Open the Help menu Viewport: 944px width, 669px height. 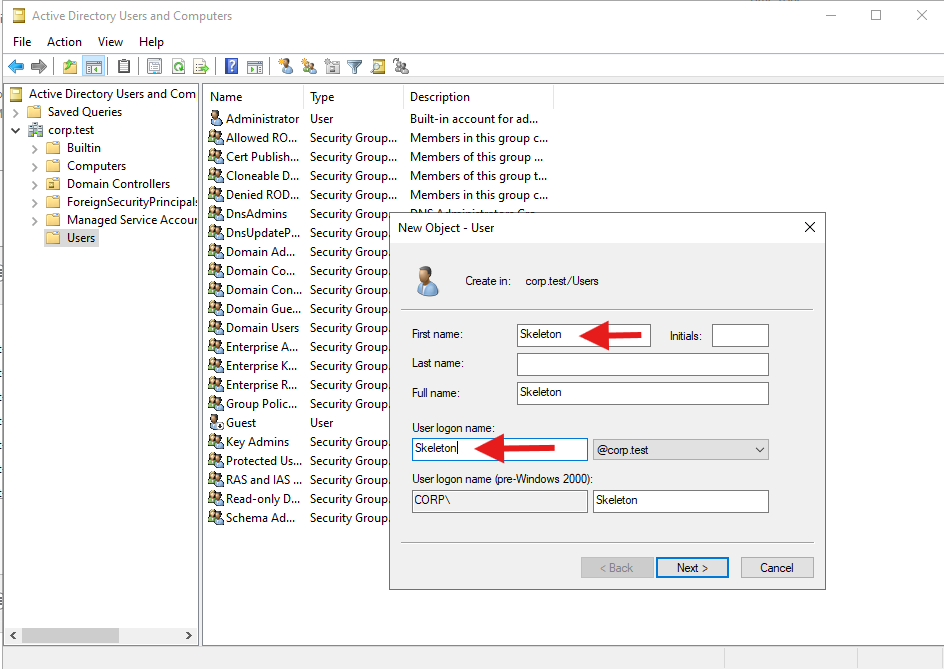tap(151, 42)
